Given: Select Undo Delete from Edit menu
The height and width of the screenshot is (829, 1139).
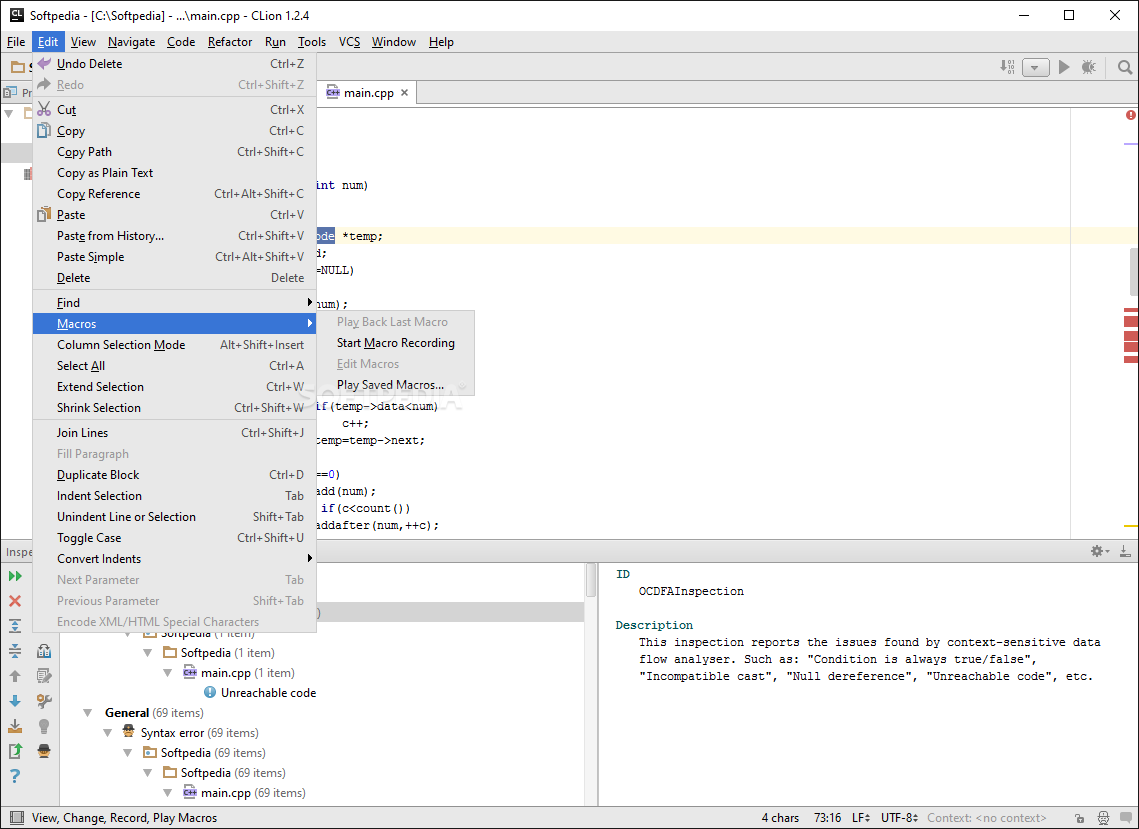Looking at the screenshot, I should 174,64.
